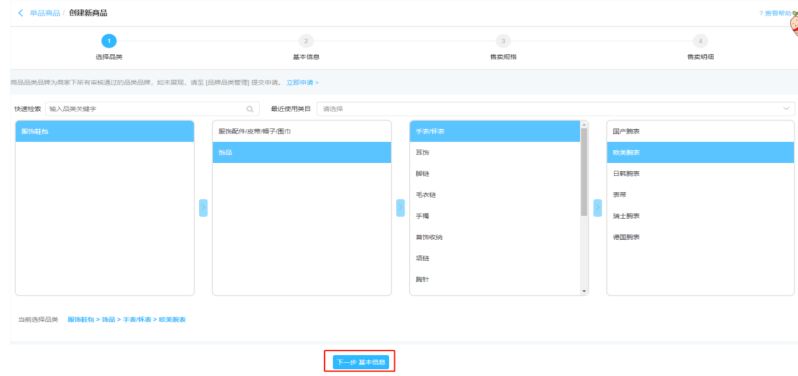798x376 pixels.
Task: Click the back arrow beside 单品商品
Action: coord(20,13)
